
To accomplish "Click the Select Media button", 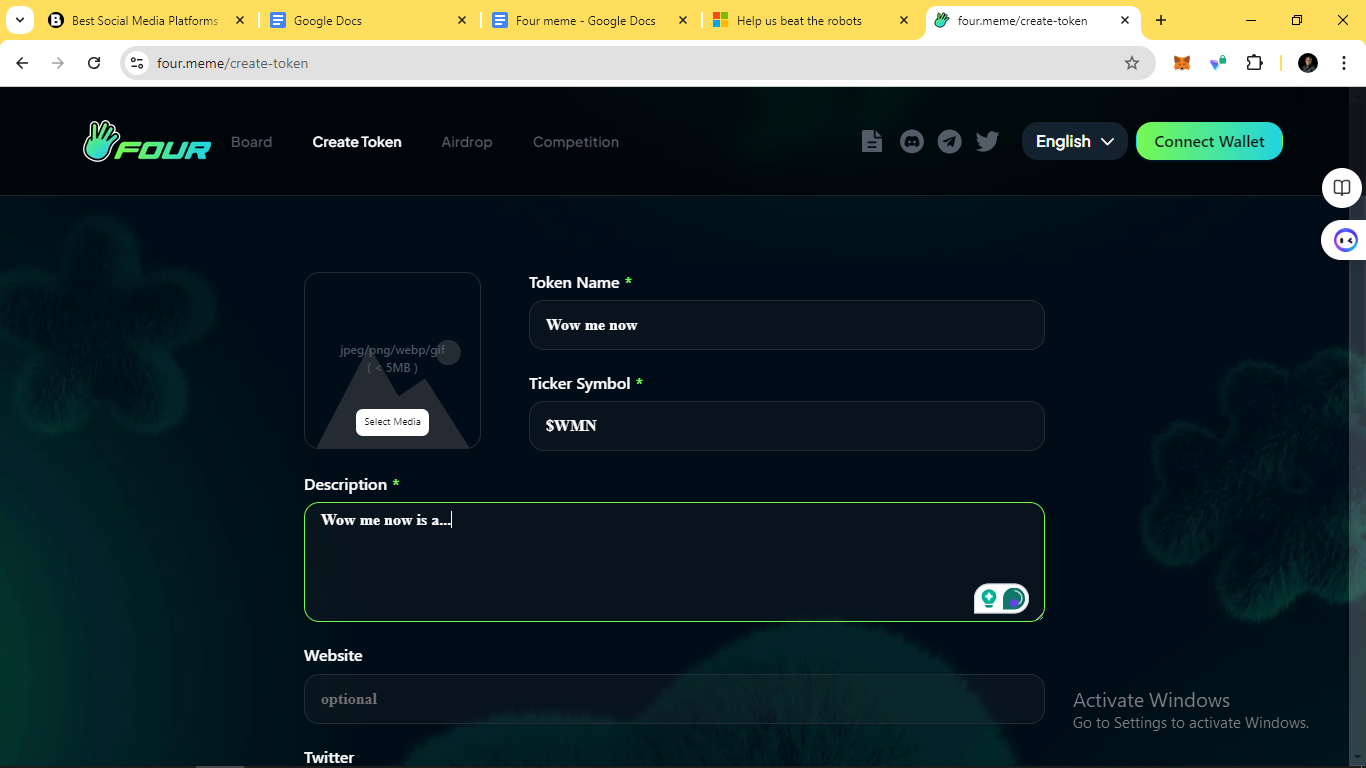I will 392,422.
